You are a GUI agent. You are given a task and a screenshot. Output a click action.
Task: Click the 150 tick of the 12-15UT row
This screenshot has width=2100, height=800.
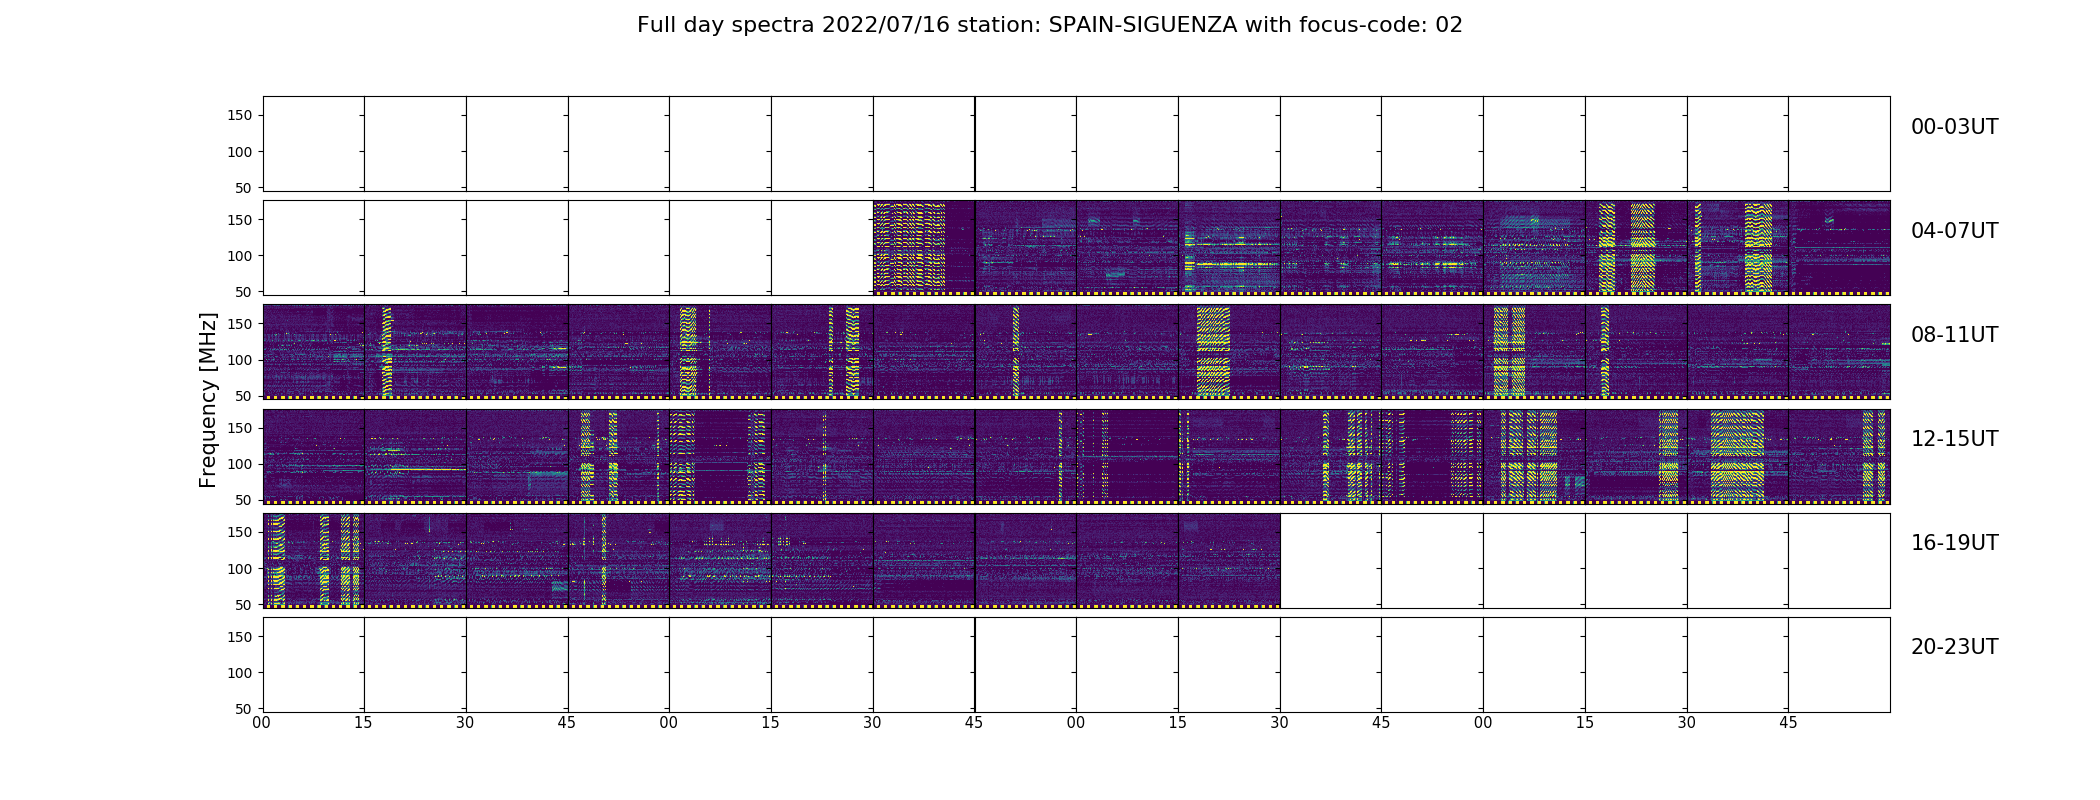tap(240, 428)
